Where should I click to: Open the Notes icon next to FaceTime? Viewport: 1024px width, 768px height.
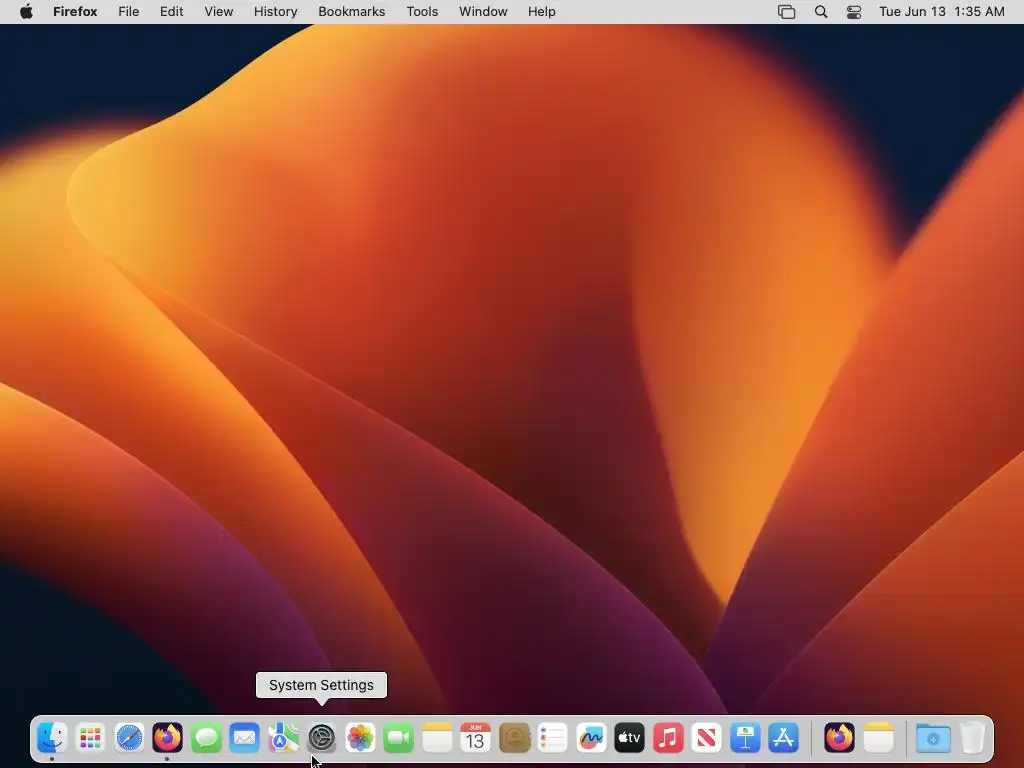[x=437, y=738]
